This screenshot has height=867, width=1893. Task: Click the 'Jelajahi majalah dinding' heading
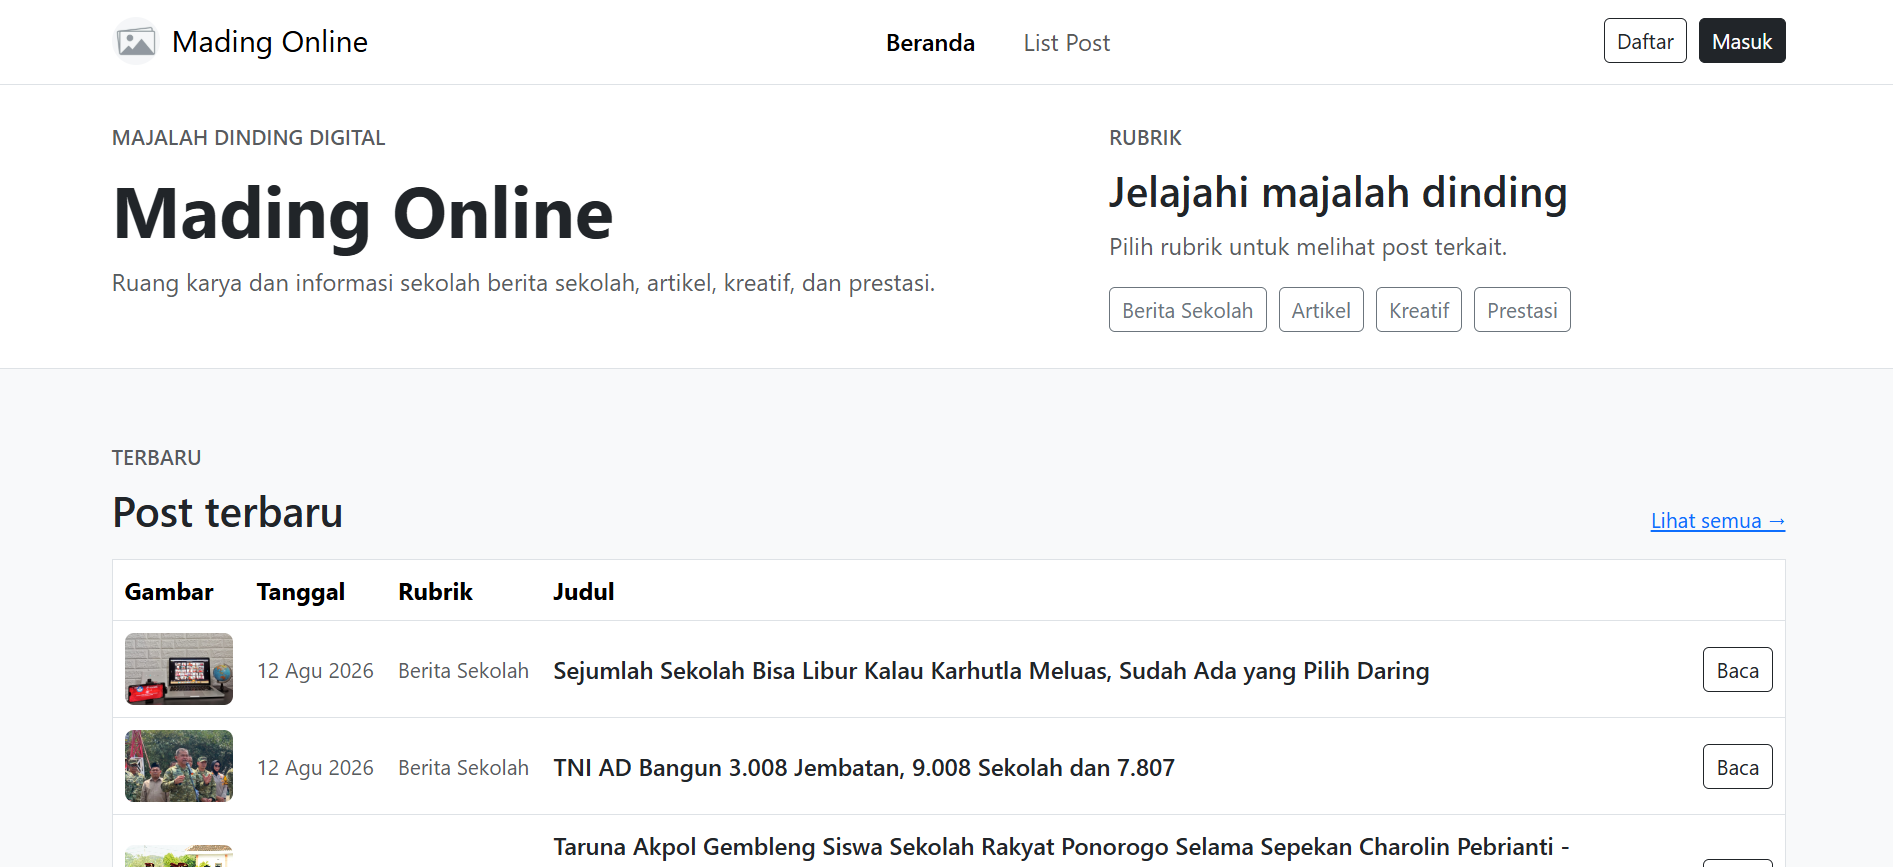[x=1338, y=193]
